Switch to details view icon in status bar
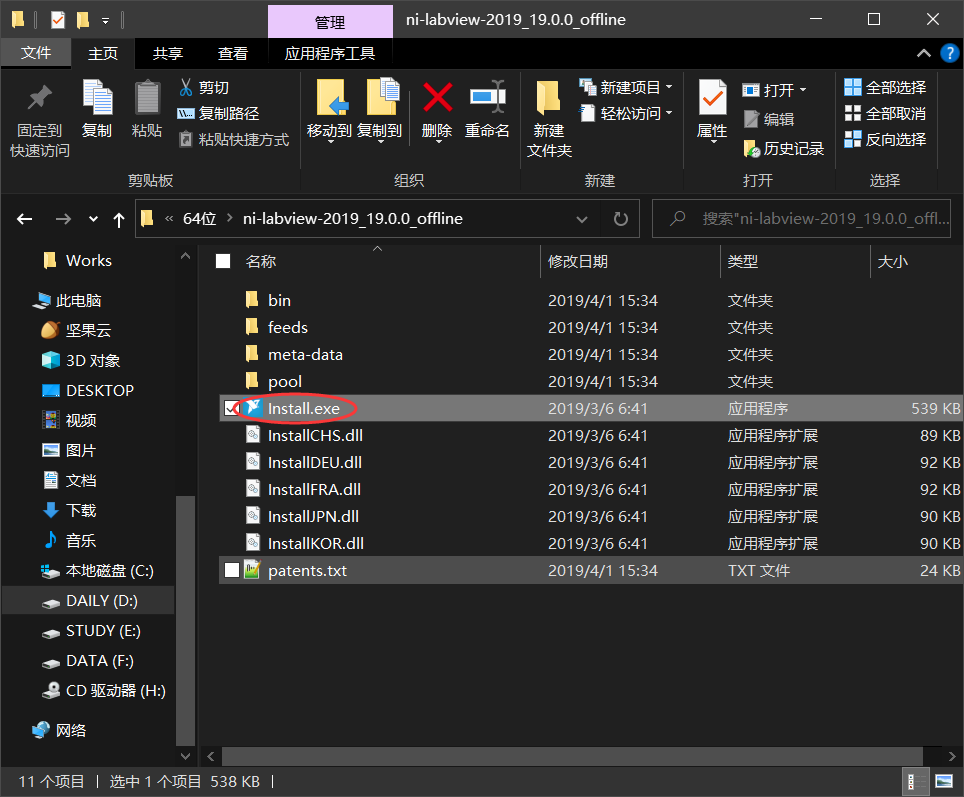964x797 pixels. pyautogui.click(x=914, y=782)
